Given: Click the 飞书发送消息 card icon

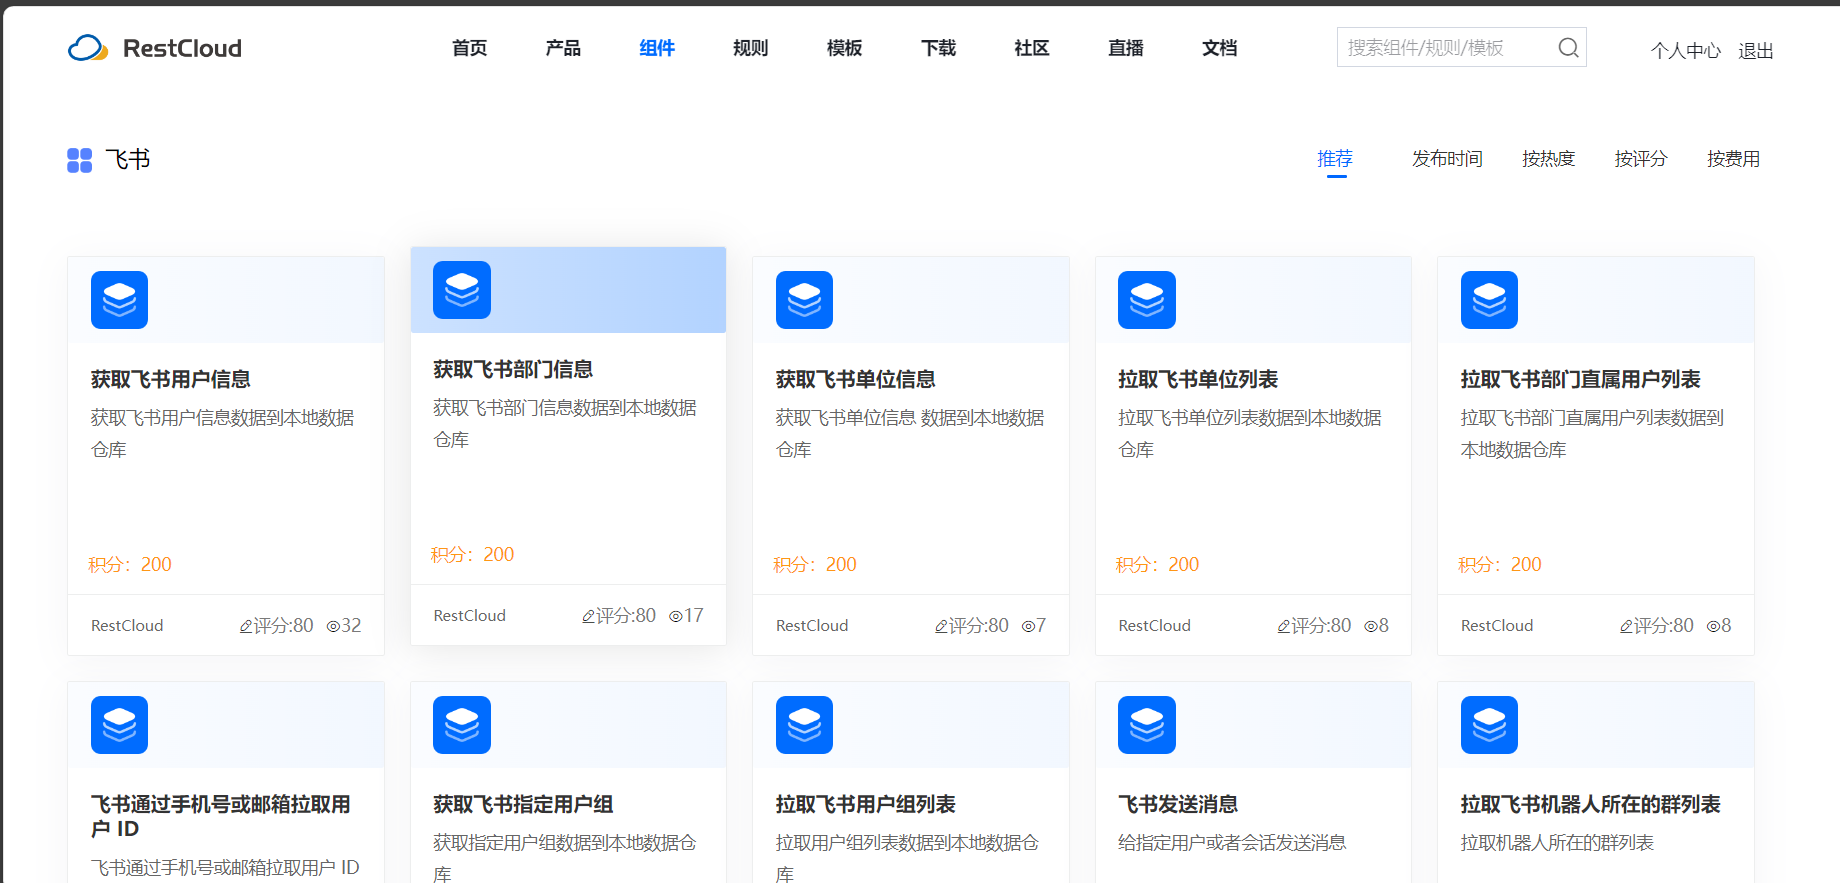Looking at the screenshot, I should click(x=1147, y=725).
